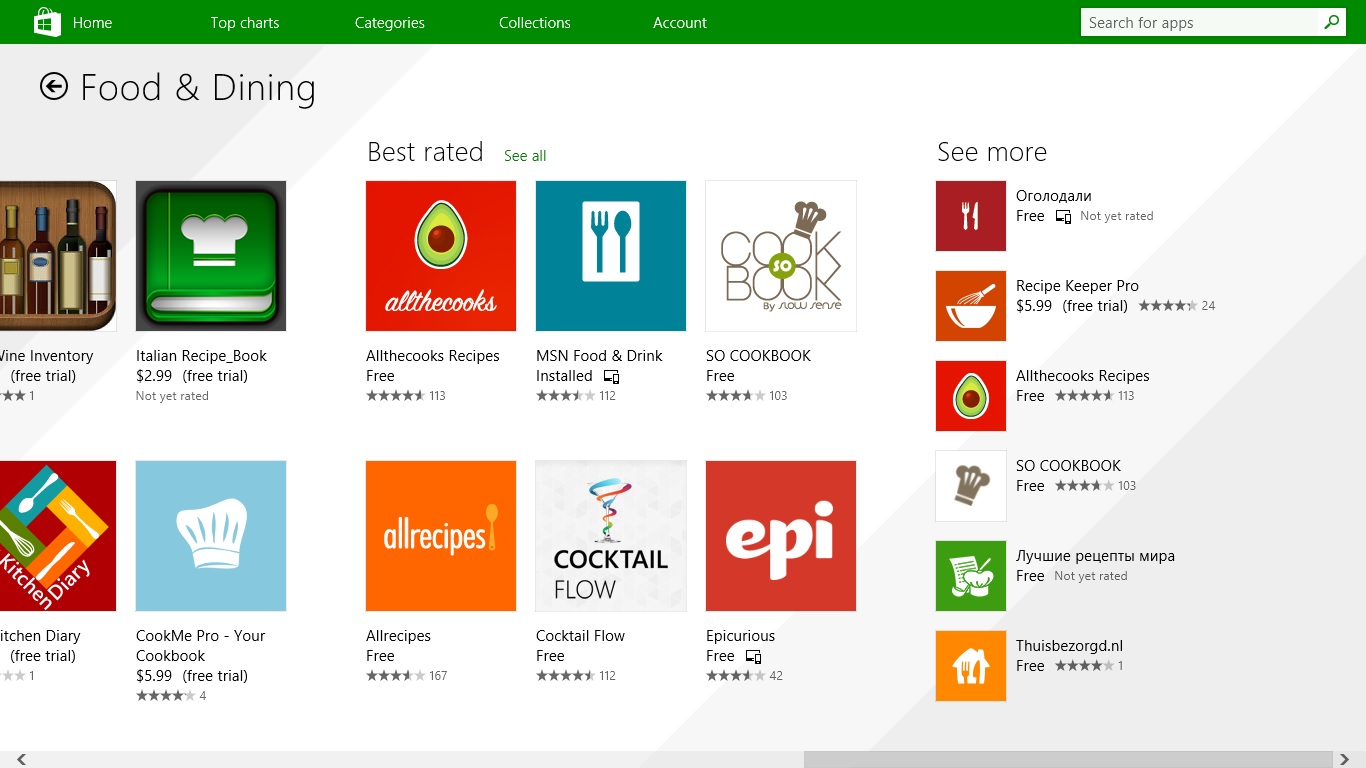Screen dimensions: 1366x768
Task: Click the Windows Store logo icon
Action: click(x=47, y=22)
